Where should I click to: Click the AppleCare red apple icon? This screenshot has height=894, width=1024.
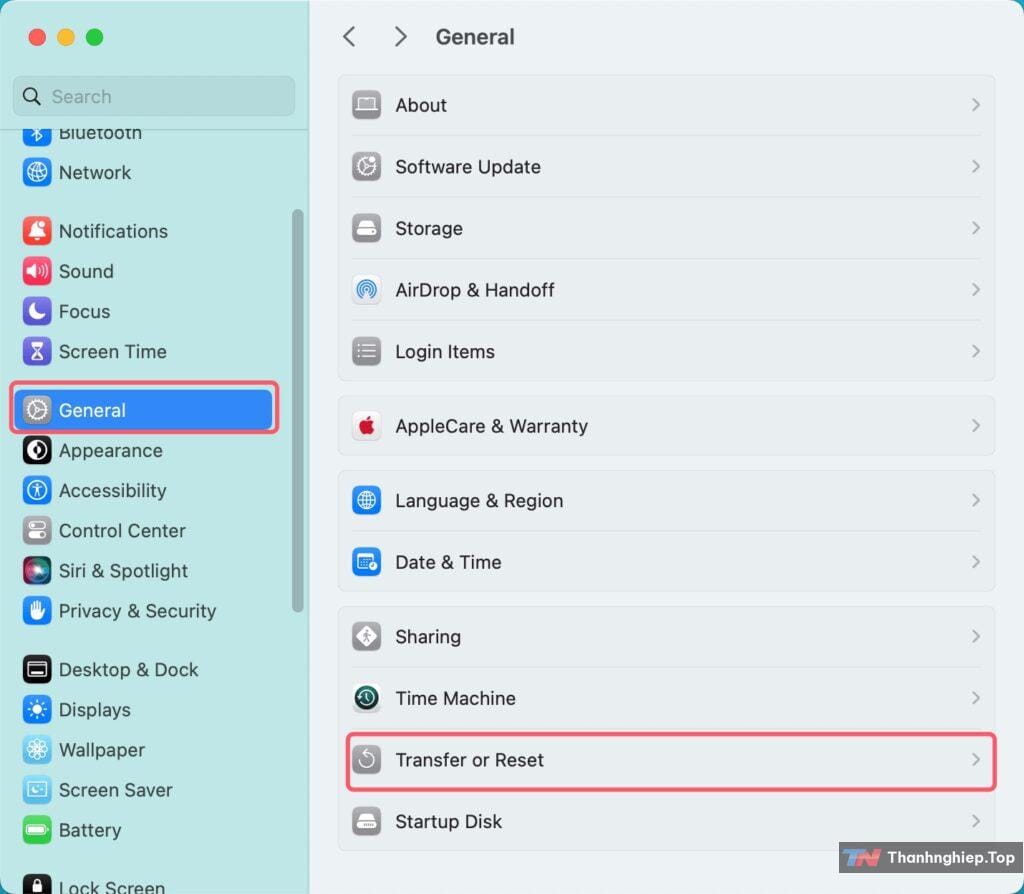pyautogui.click(x=366, y=426)
